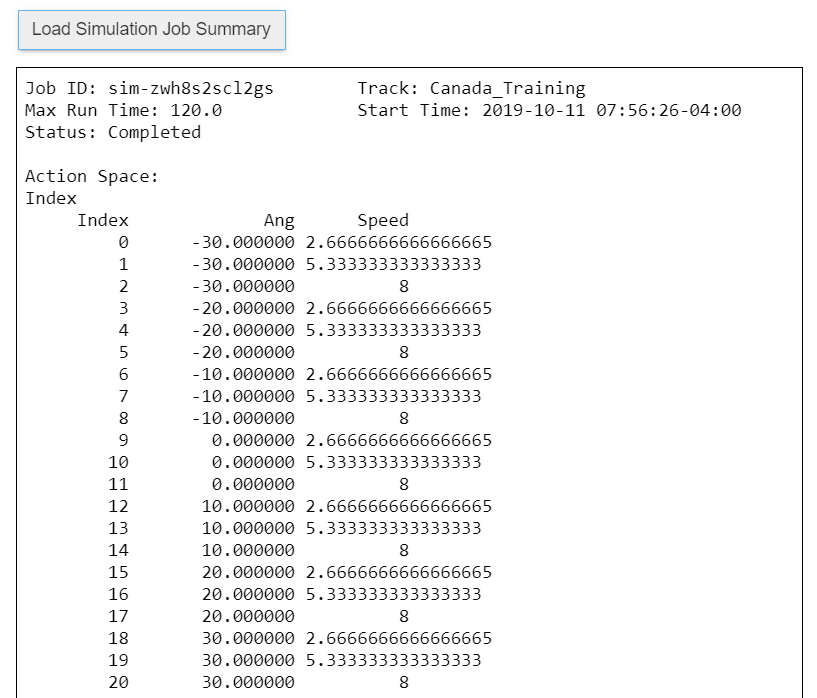This screenshot has width=817, height=698.
Task: Click the index 15 row number
Action: [118, 573]
